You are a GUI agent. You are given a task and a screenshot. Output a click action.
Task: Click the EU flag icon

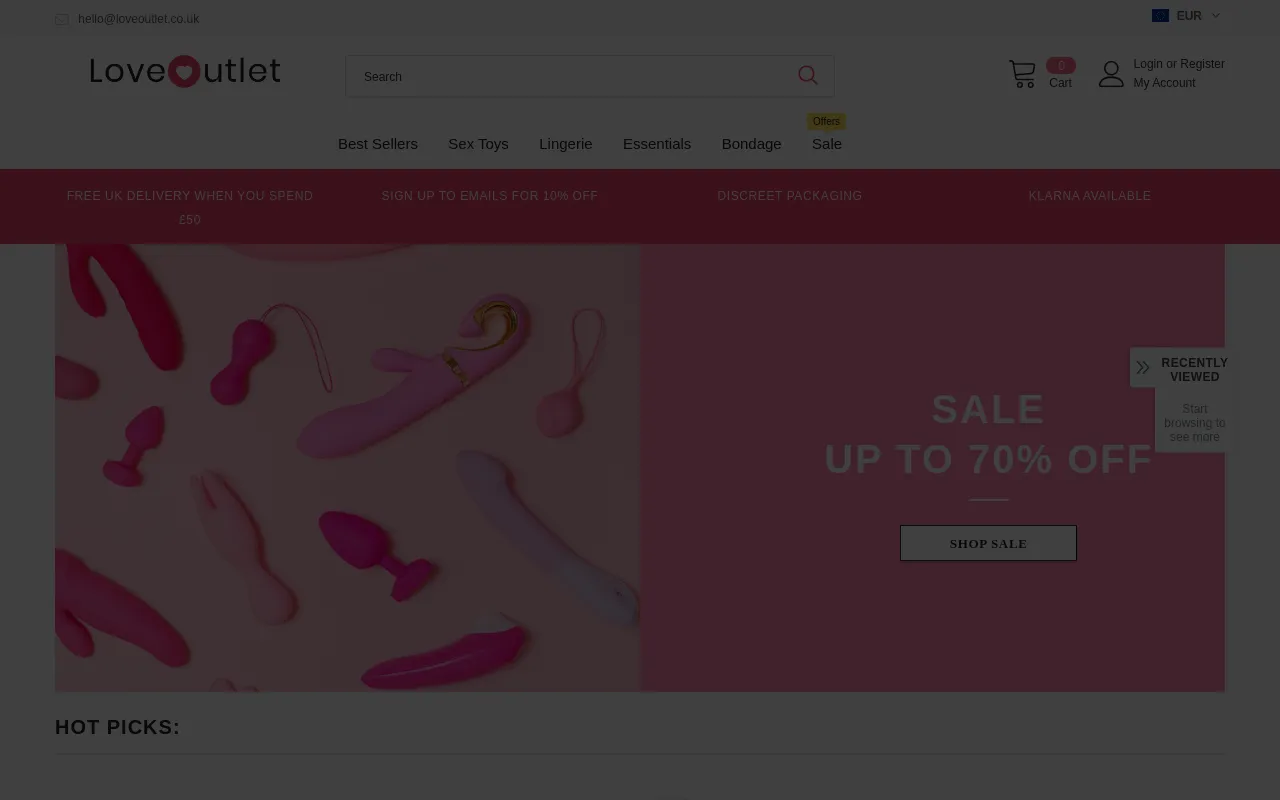(1160, 16)
